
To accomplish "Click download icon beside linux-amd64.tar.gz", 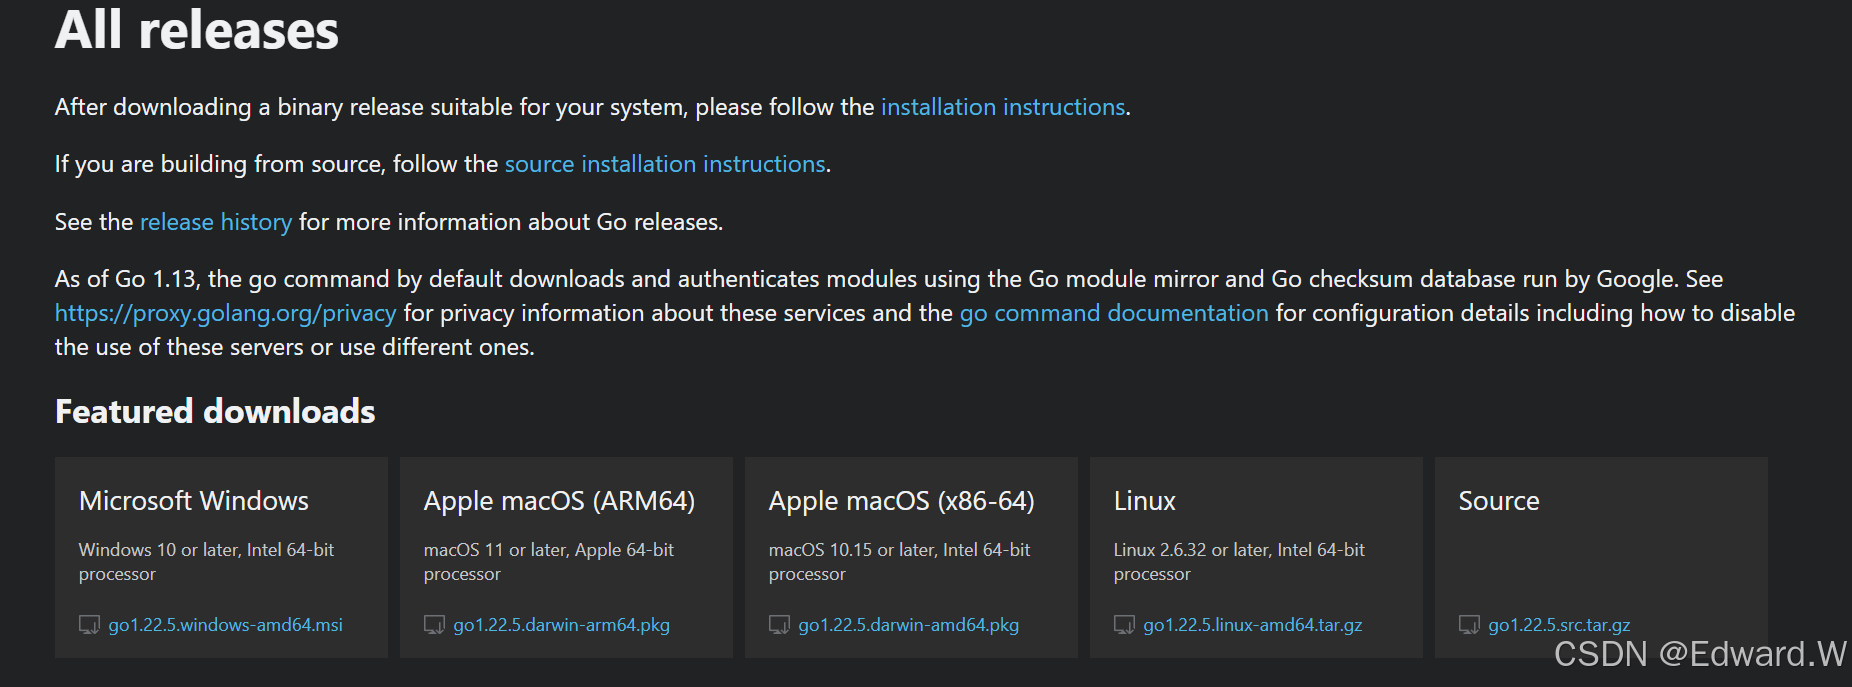I will [1124, 625].
